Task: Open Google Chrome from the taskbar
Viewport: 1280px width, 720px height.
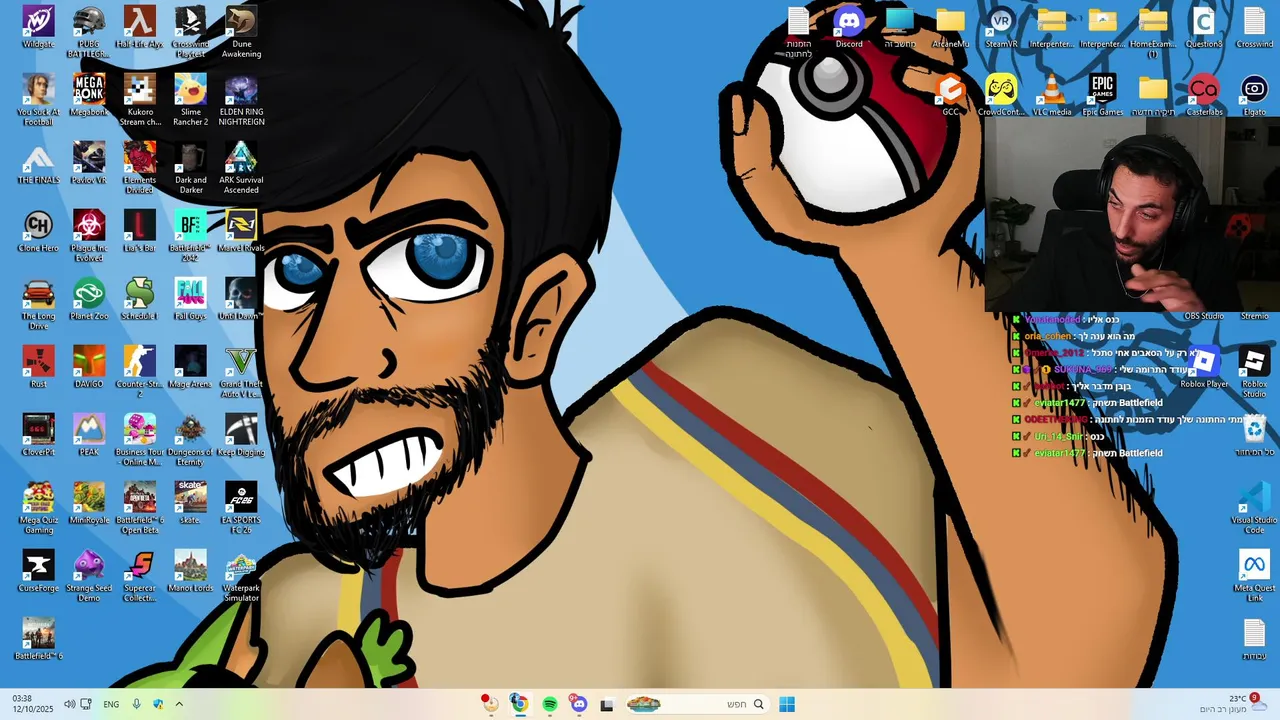Action: (518, 704)
